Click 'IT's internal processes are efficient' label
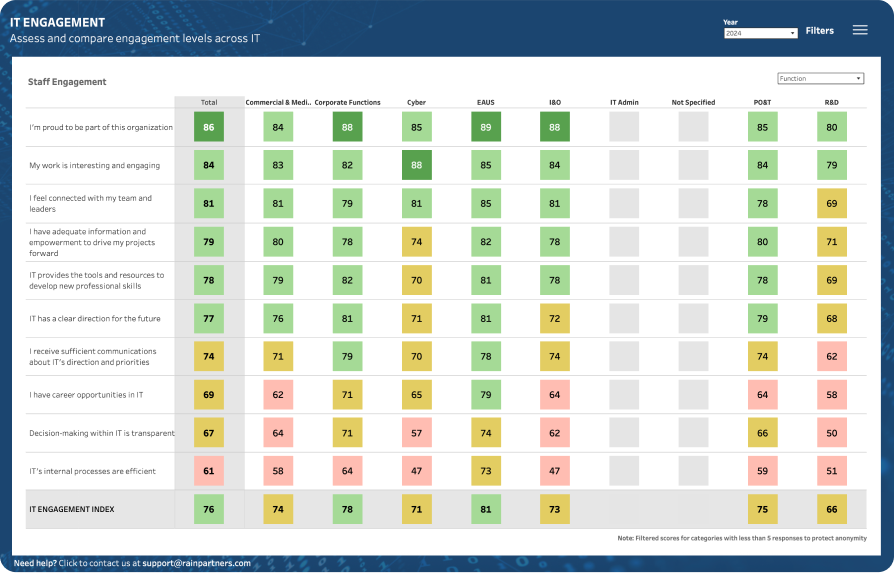 (x=92, y=472)
